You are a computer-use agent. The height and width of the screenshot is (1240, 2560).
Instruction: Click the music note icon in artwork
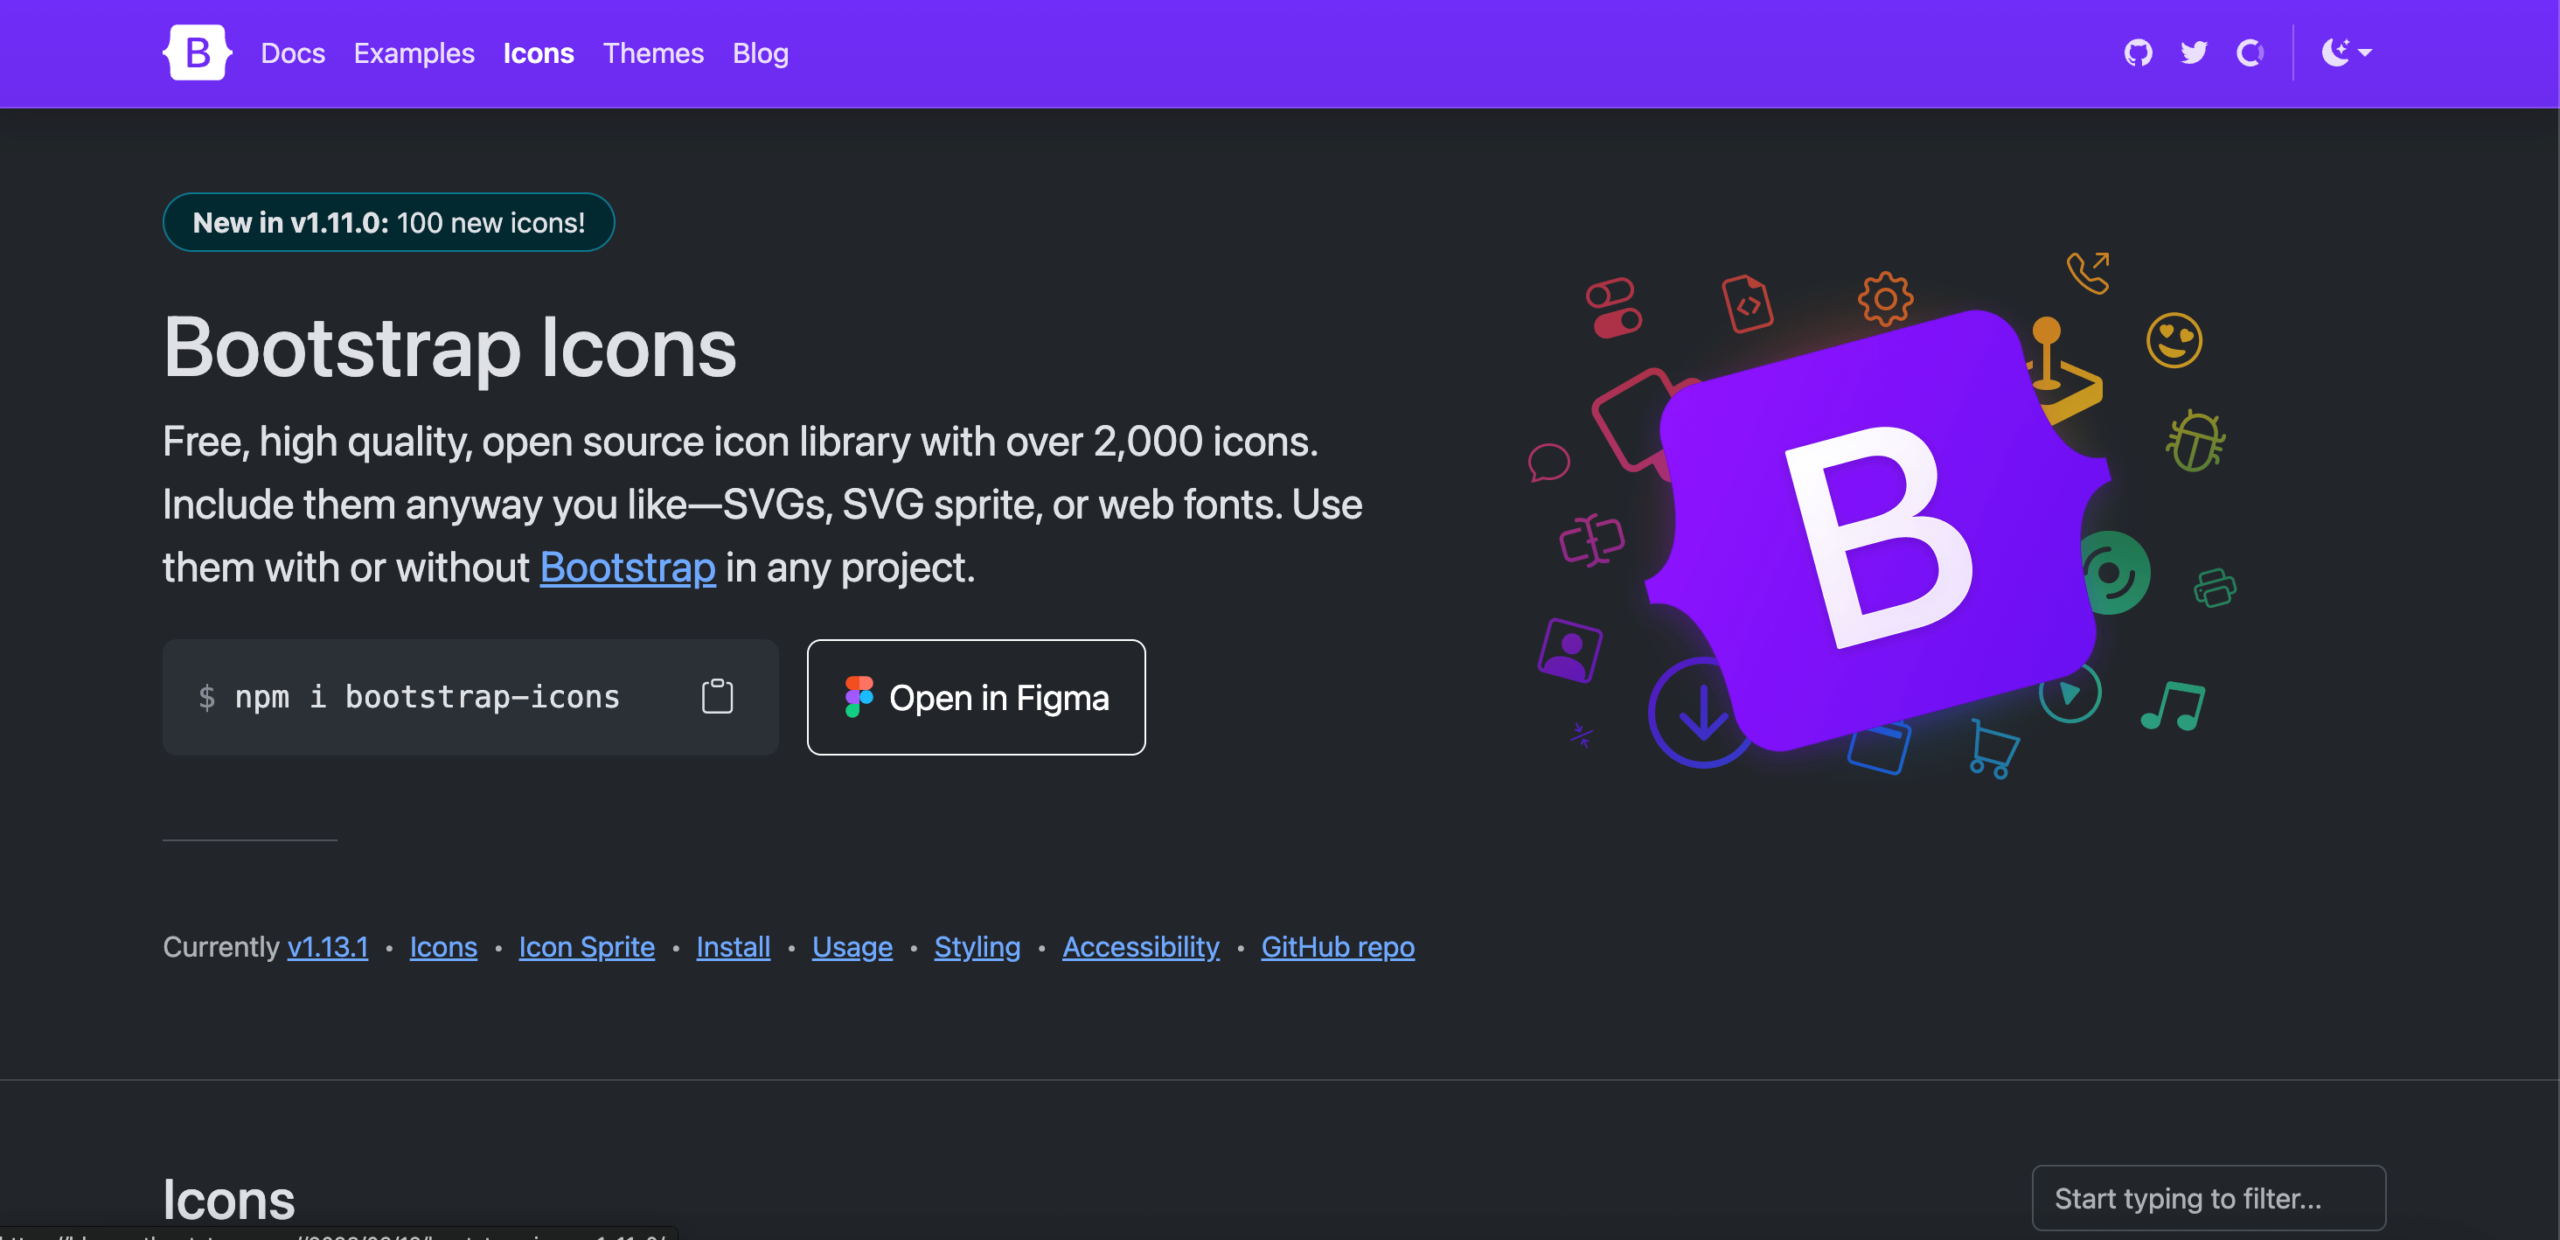pyautogui.click(x=2173, y=707)
